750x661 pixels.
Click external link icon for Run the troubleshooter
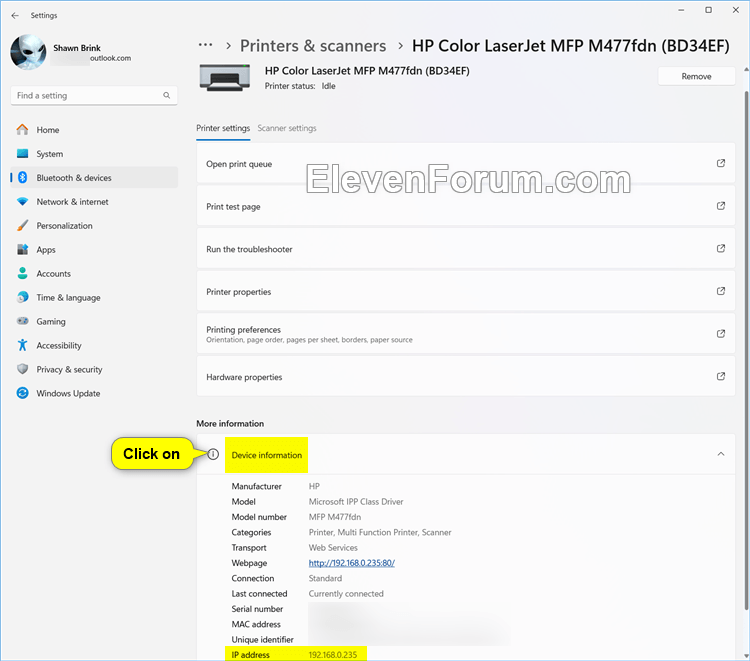721,249
